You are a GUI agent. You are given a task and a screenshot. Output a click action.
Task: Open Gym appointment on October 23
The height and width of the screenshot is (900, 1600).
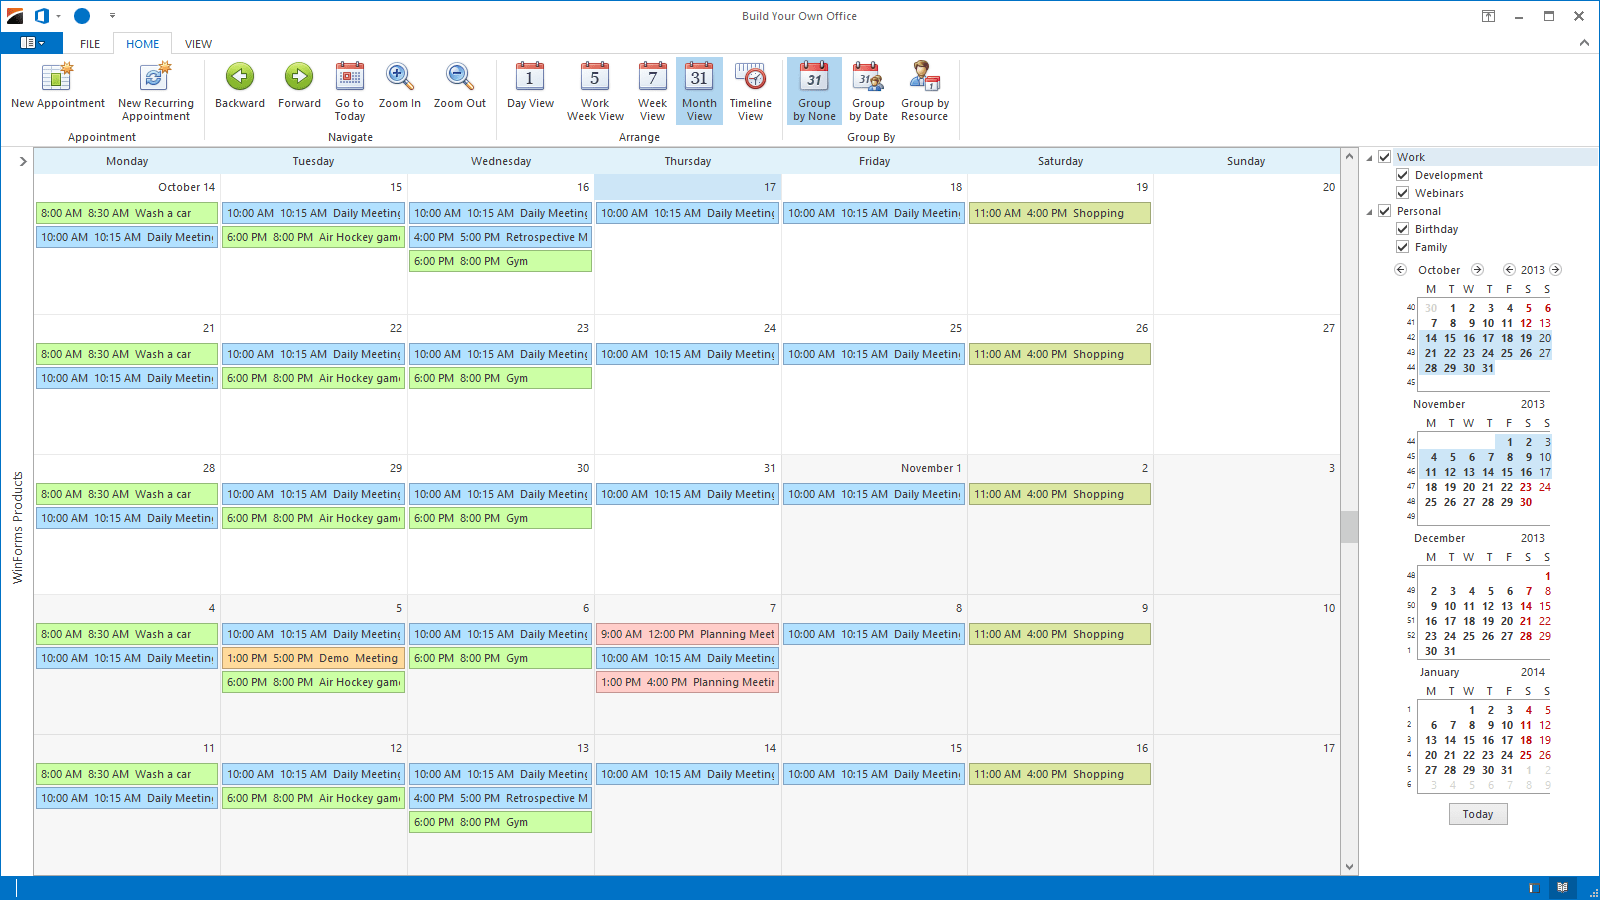[500, 378]
